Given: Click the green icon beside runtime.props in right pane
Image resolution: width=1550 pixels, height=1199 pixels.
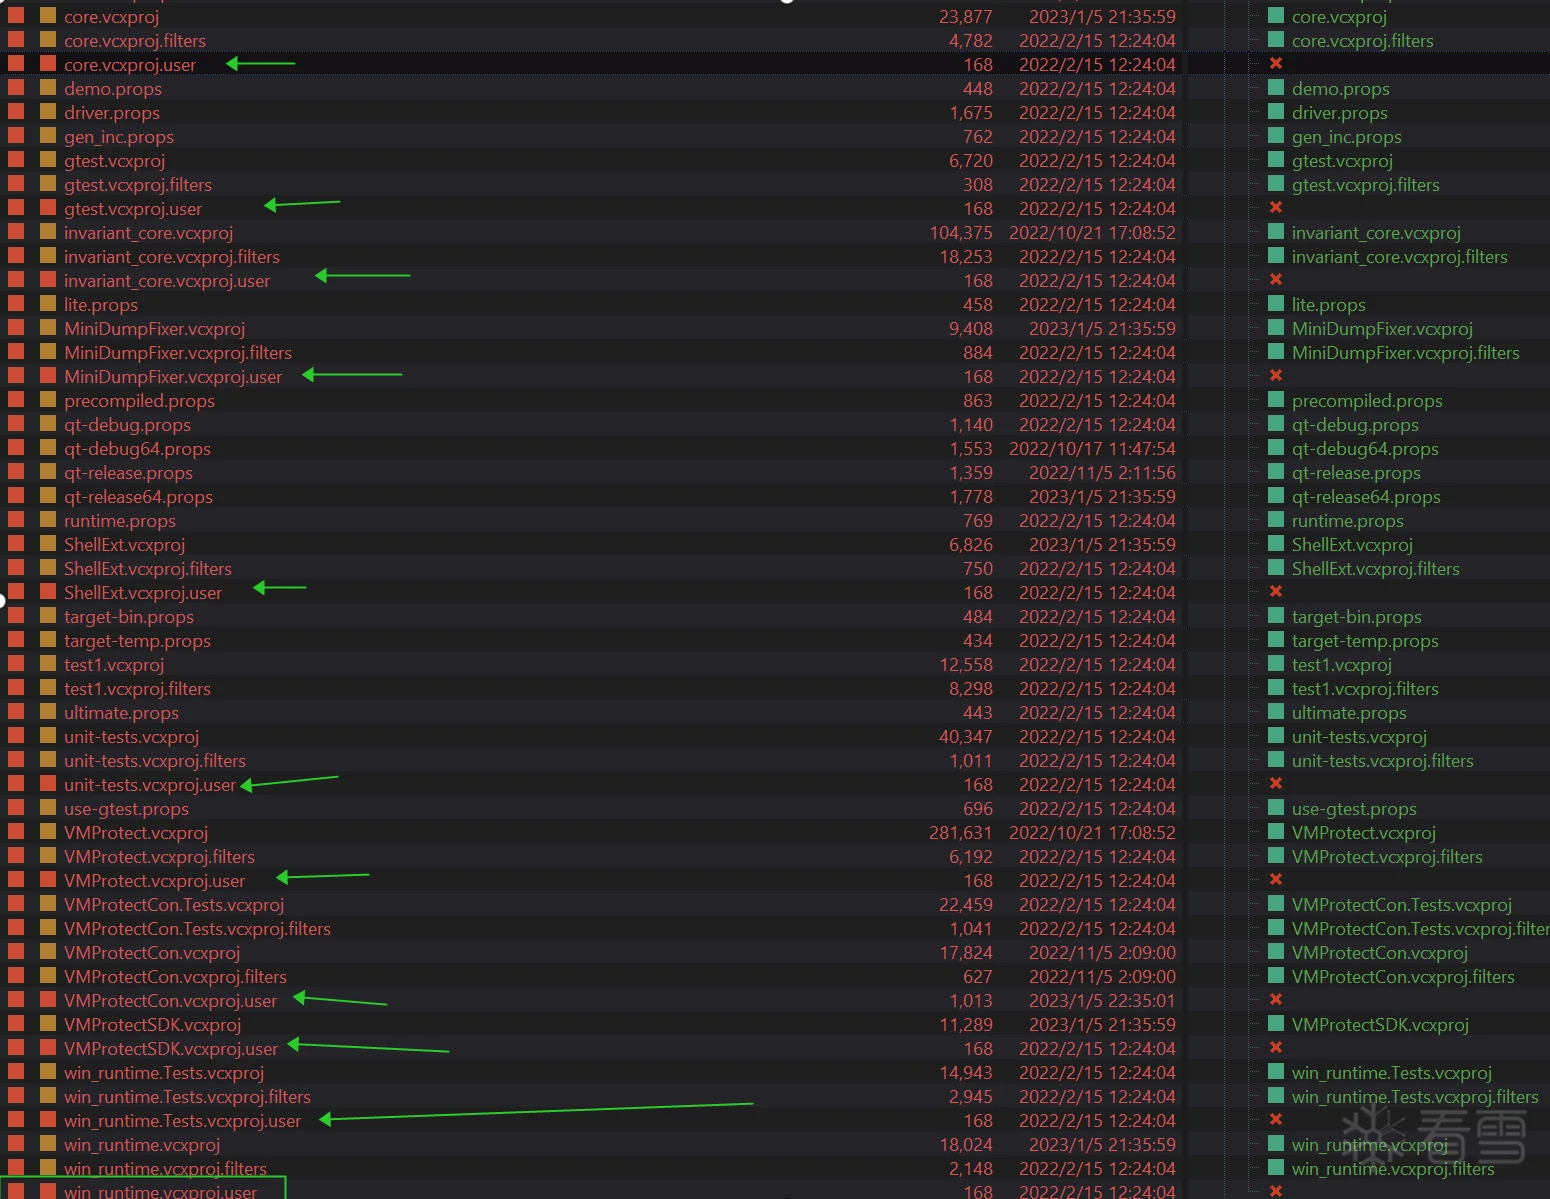Looking at the screenshot, I should tap(1276, 520).
